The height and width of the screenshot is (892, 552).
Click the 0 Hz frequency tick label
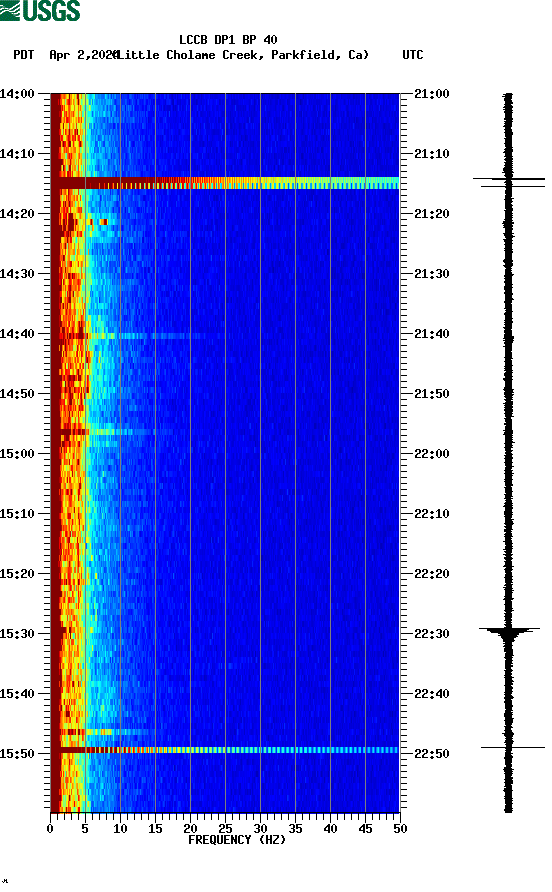pos(50,829)
